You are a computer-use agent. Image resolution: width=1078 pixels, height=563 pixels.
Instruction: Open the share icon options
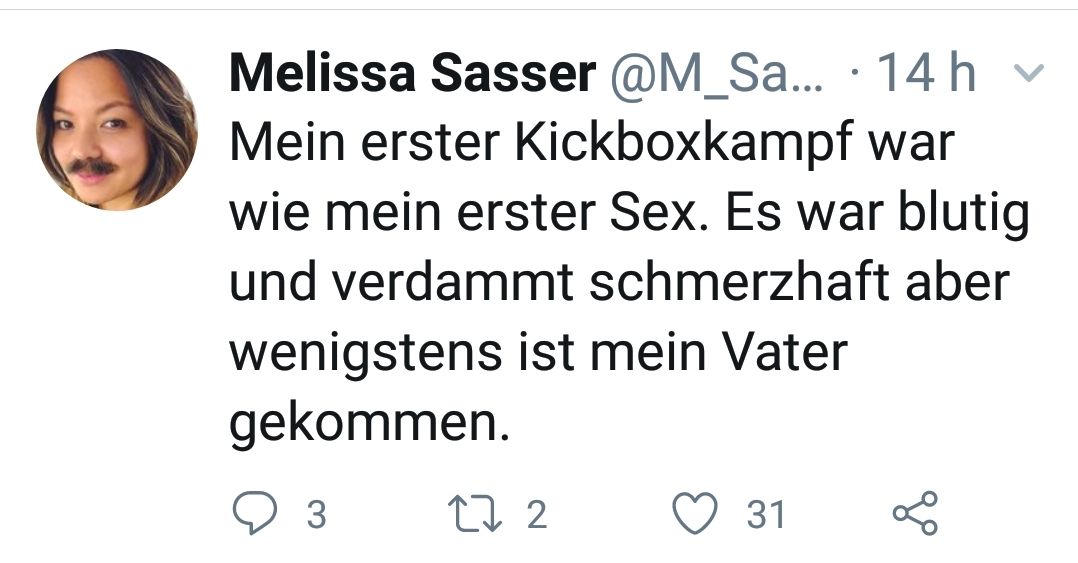click(x=915, y=514)
